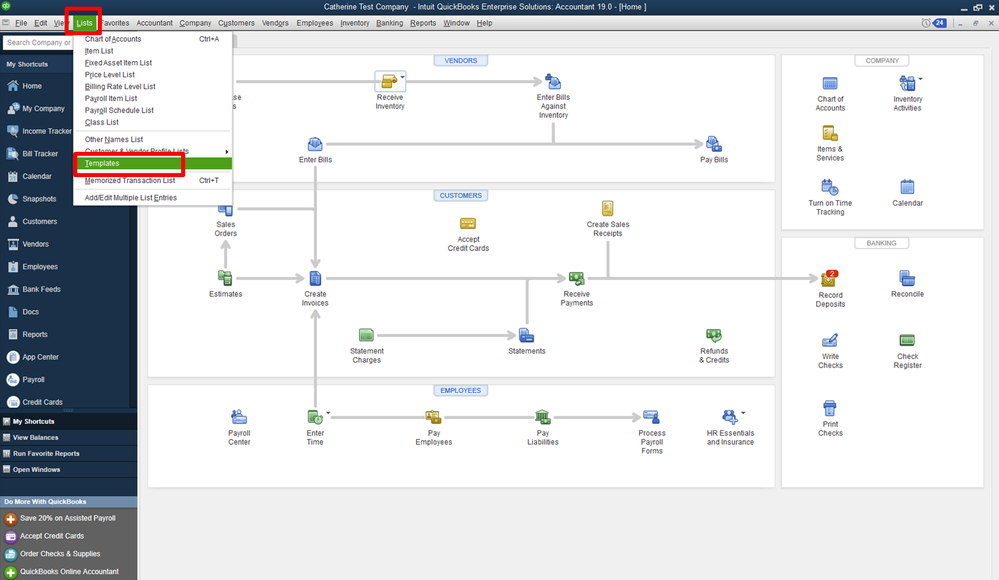999x580 pixels.
Task: Click Order Checks & Supplies link
Action: click(60, 554)
